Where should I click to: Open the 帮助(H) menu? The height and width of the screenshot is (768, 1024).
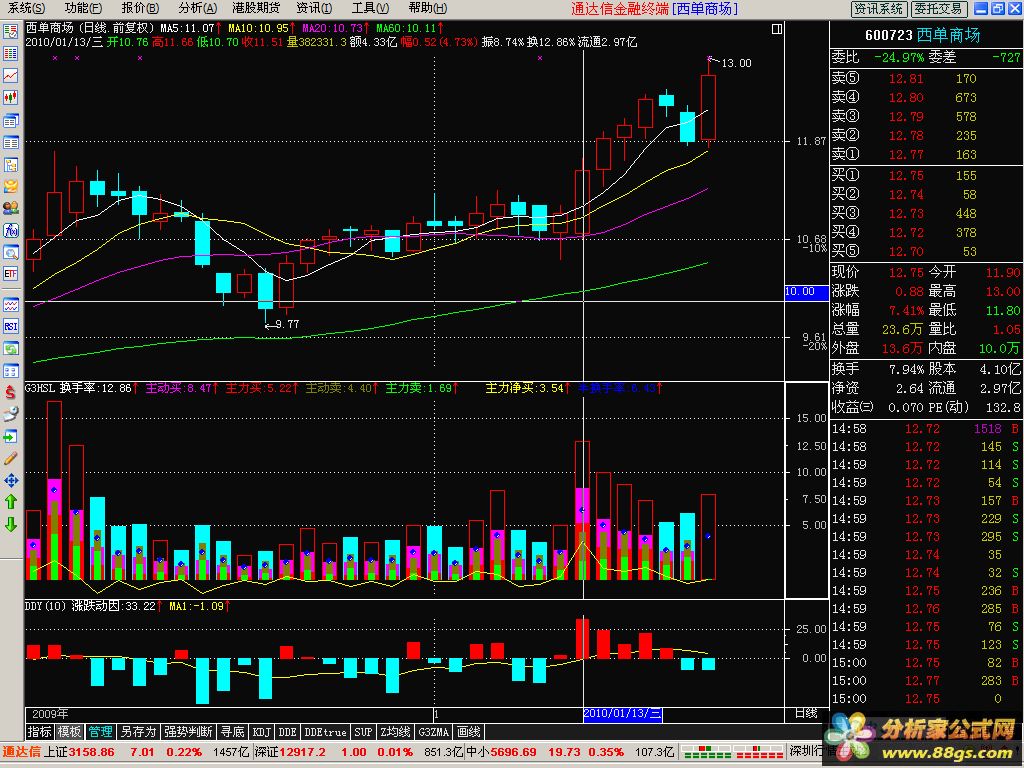pos(427,8)
